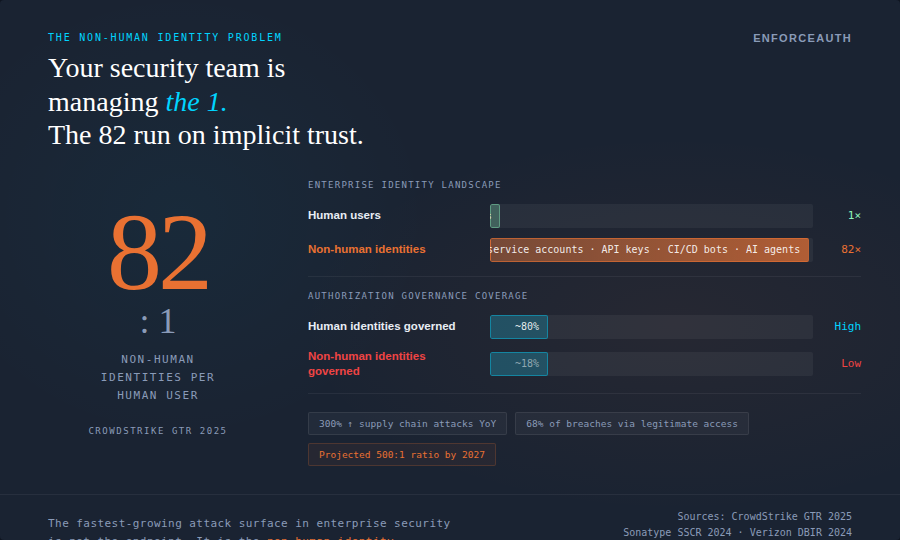Click 'Human identities governed' row label

pyautogui.click(x=381, y=327)
